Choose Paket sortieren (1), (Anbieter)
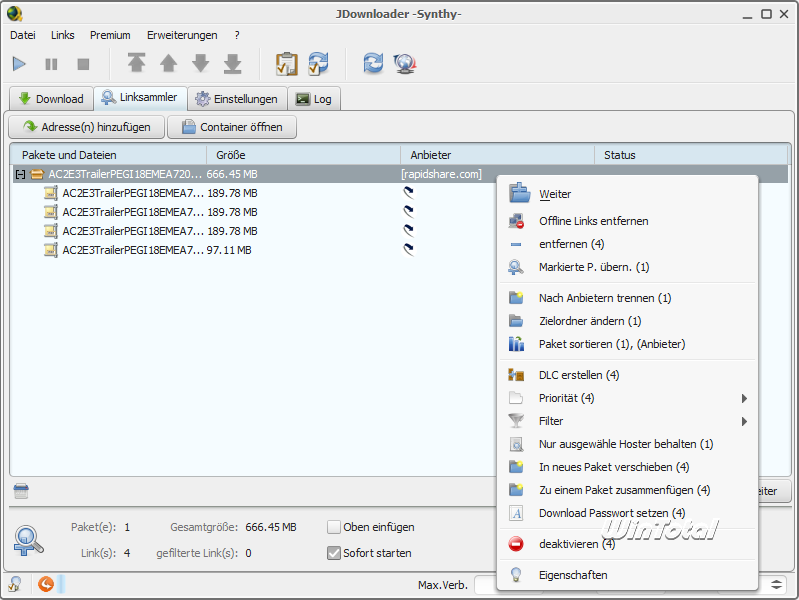Image resolution: width=799 pixels, height=600 pixels. 627,344
